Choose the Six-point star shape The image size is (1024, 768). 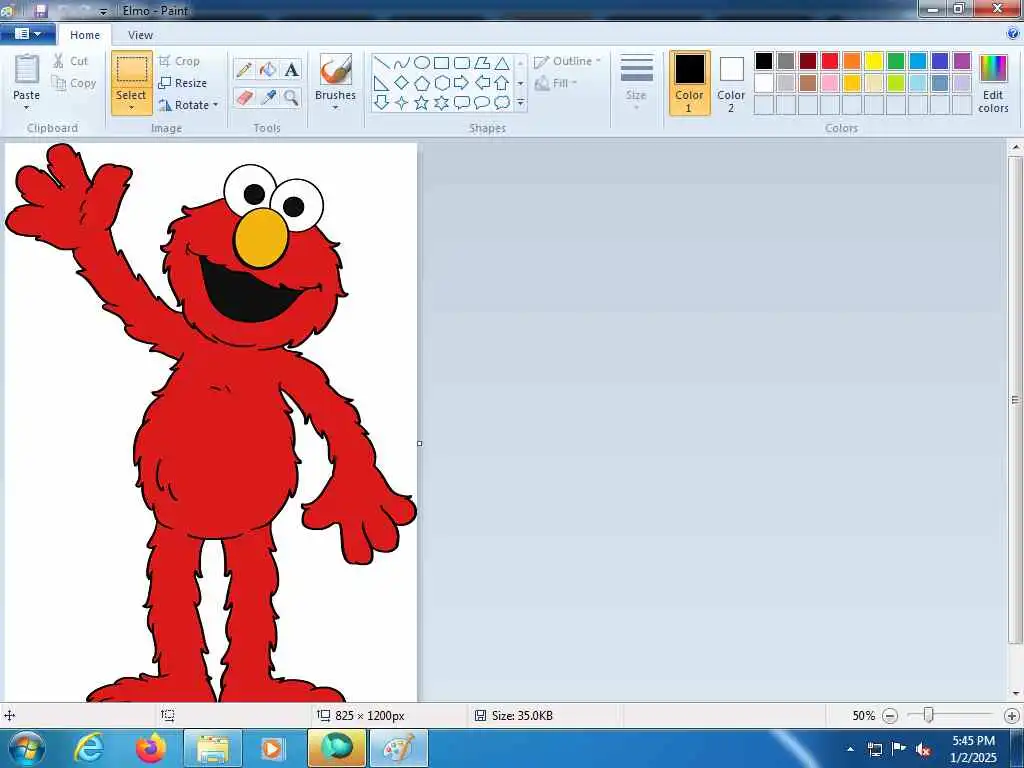pyautogui.click(x=441, y=103)
